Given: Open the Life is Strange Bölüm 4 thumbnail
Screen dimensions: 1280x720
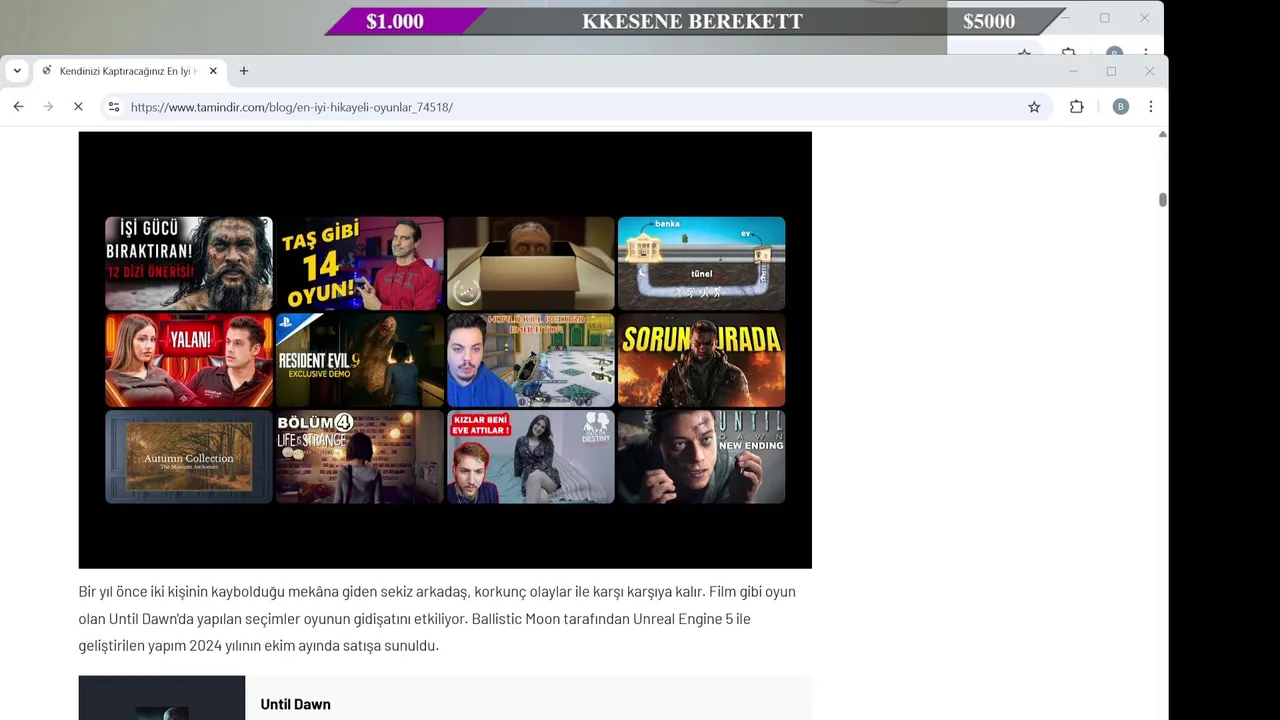Looking at the screenshot, I should click(x=360, y=457).
